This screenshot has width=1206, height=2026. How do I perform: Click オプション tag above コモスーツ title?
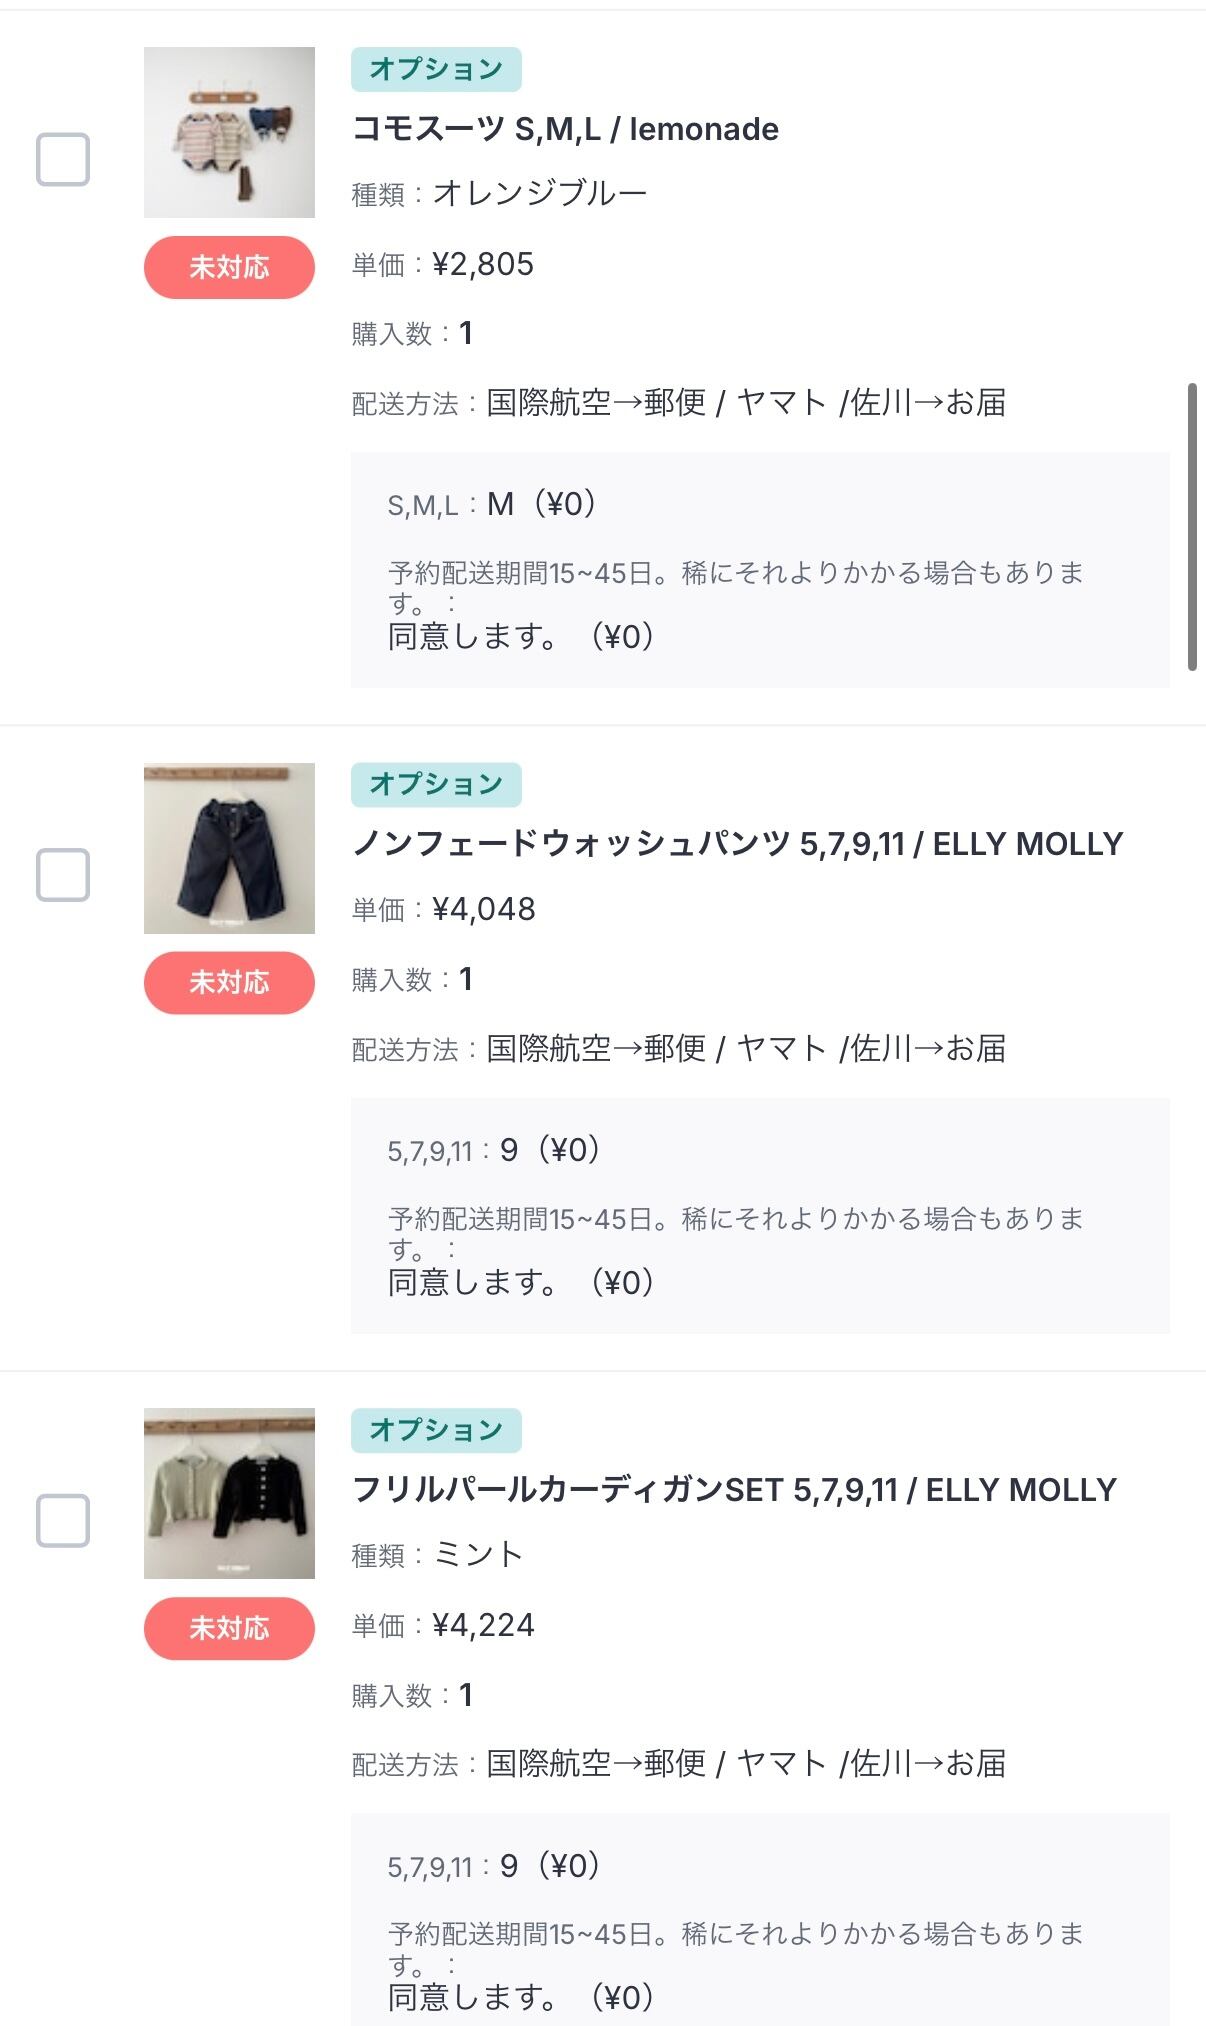[436, 69]
